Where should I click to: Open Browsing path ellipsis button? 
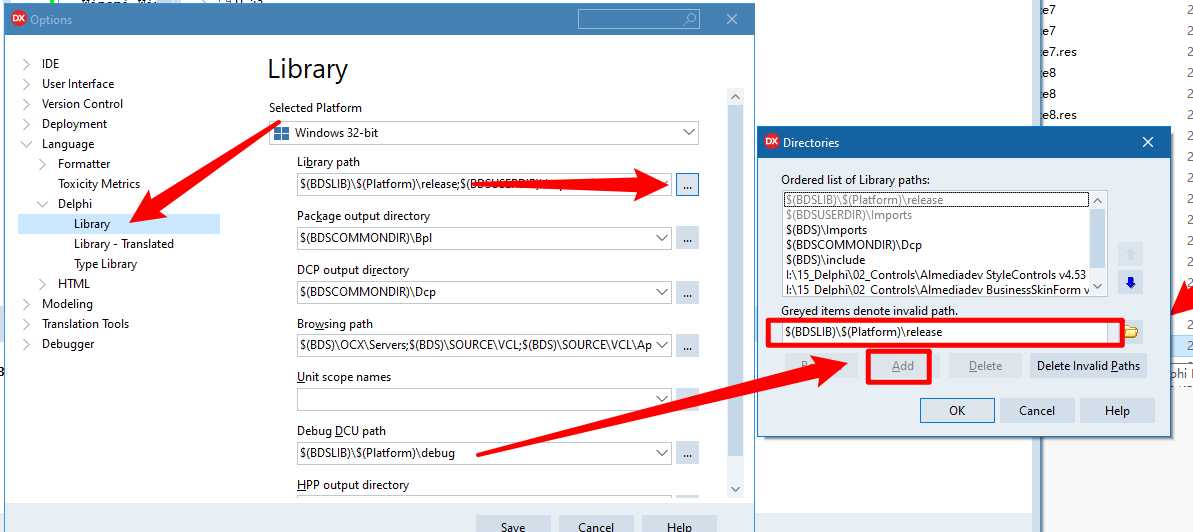pos(687,346)
